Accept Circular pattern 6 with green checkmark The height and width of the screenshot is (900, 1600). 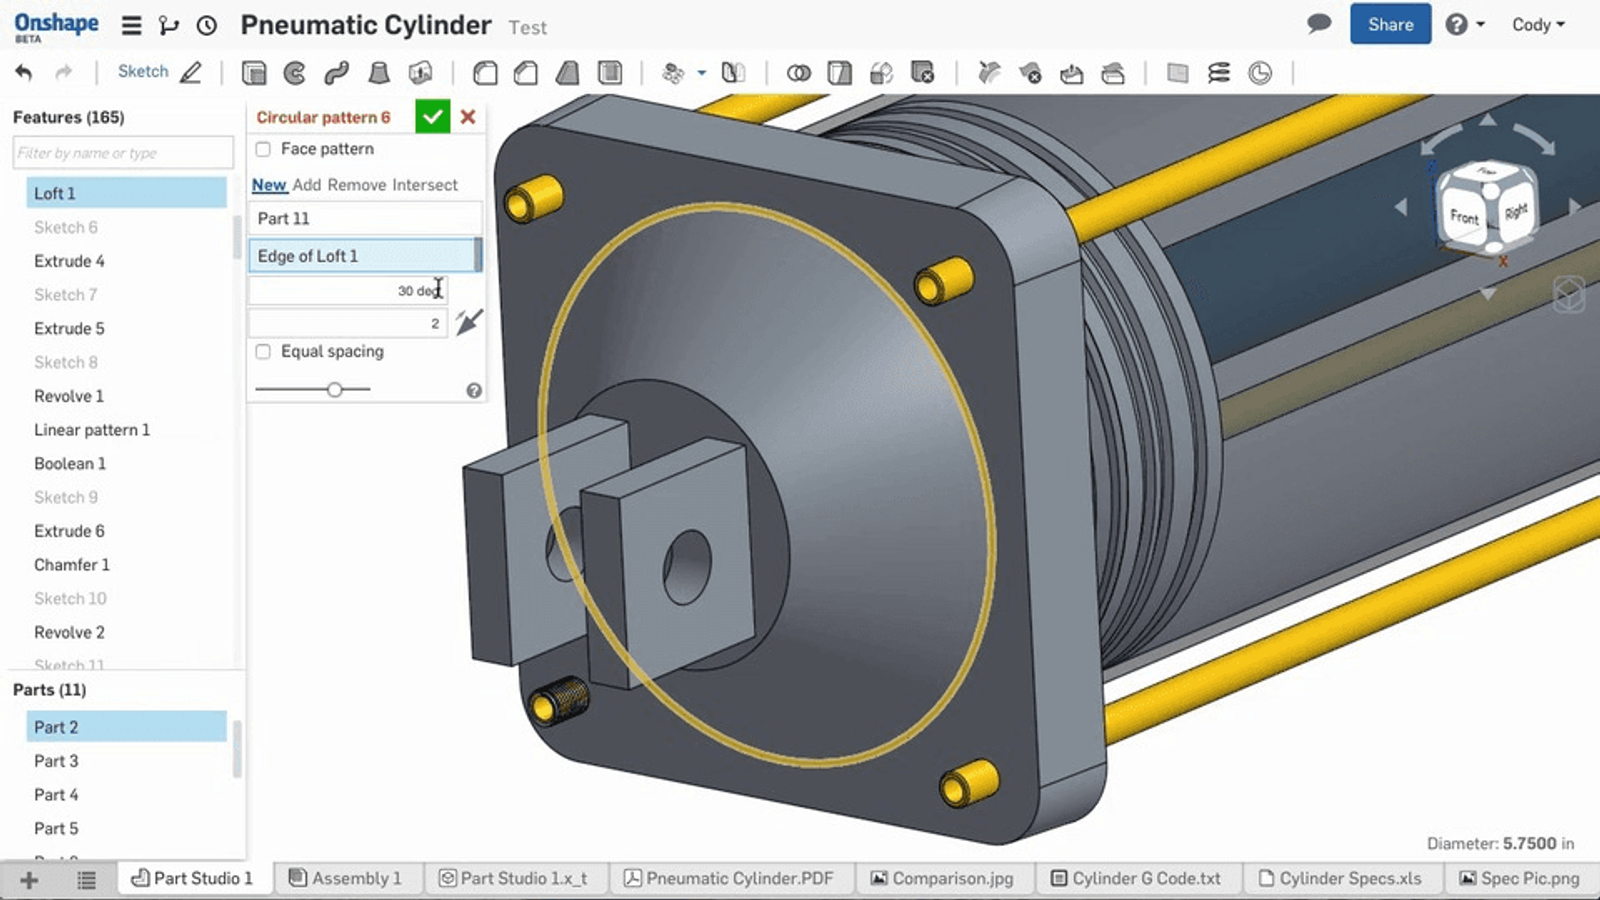pyautogui.click(x=432, y=117)
